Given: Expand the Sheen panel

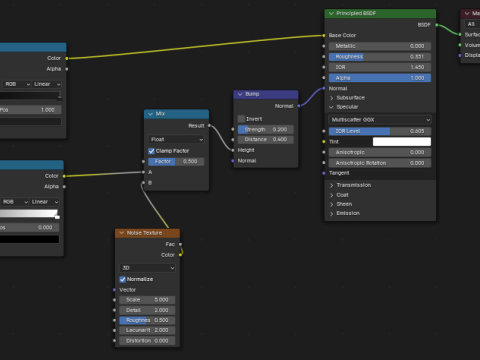Looking at the screenshot, I should 332,204.
